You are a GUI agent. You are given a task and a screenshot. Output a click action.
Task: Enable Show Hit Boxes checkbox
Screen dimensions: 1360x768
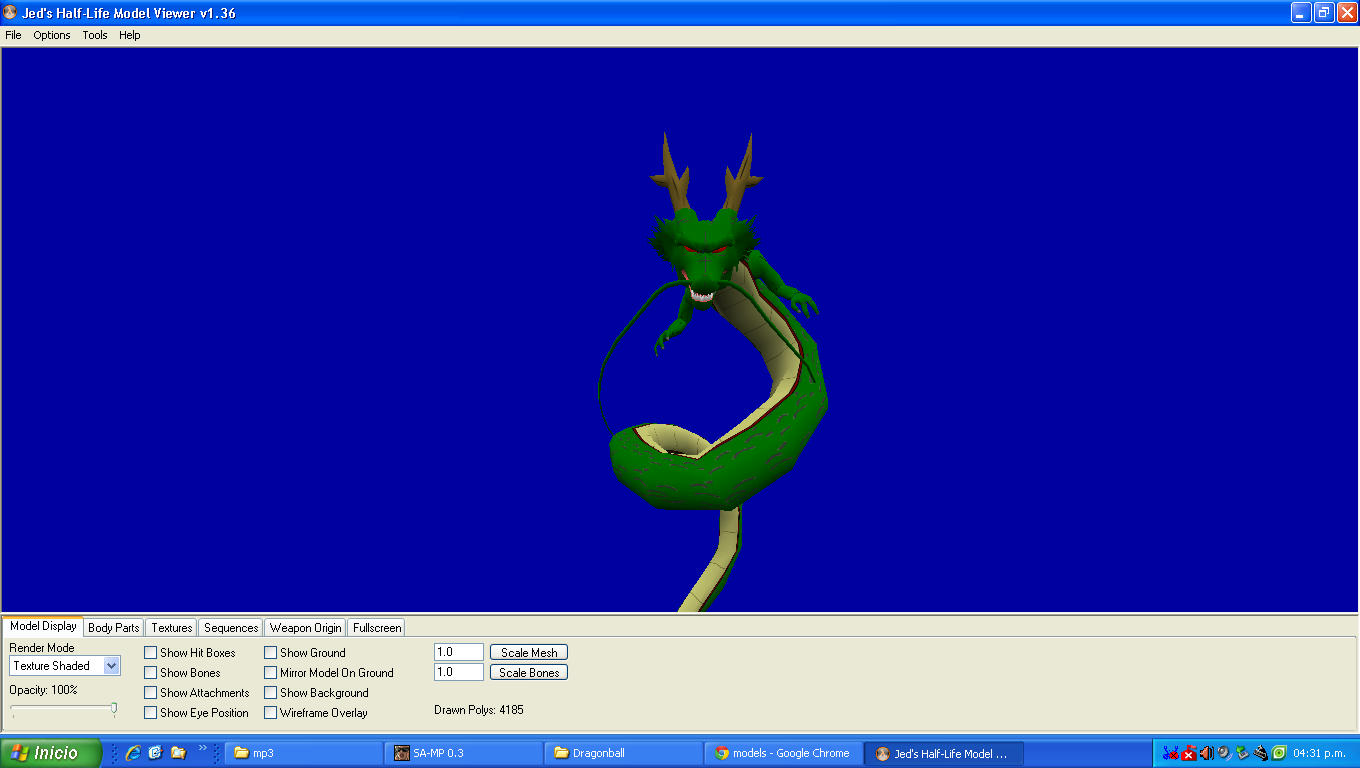151,653
